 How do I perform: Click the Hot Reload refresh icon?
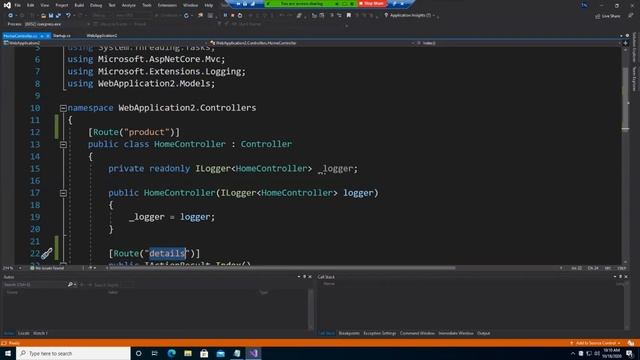click(x=186, y=16)
